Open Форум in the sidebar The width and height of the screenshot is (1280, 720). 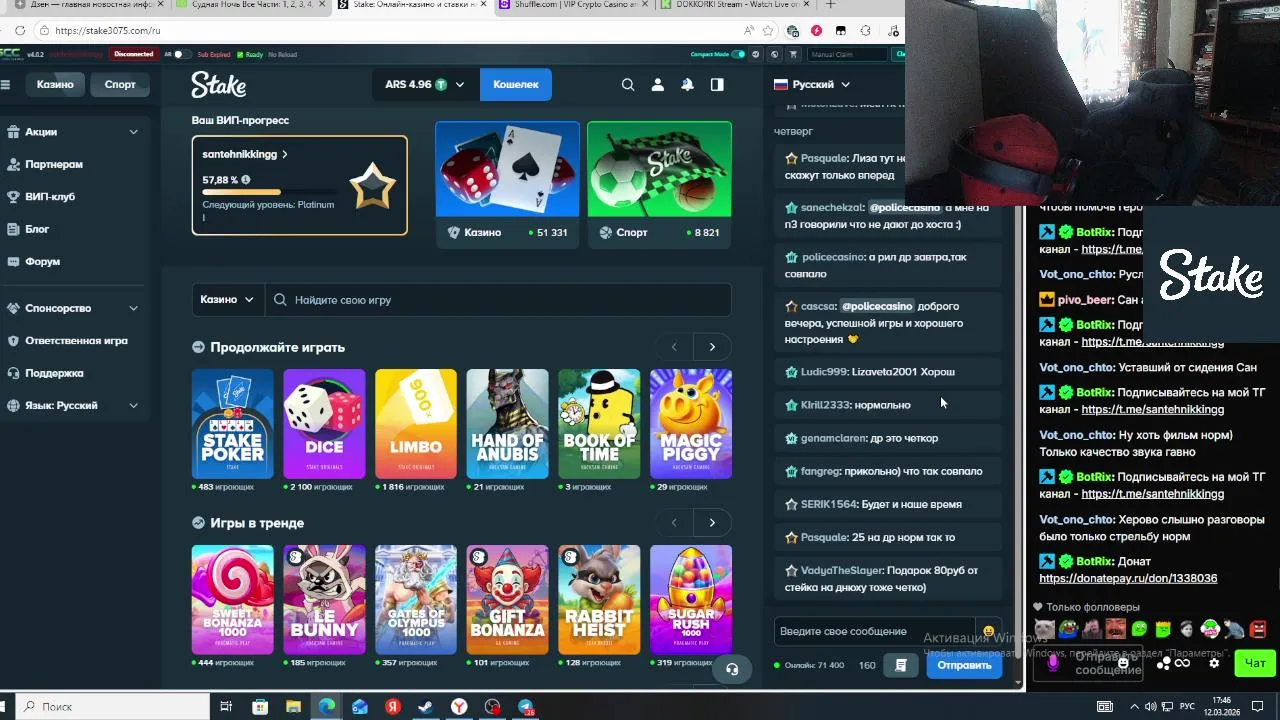(x=43, y=262)
